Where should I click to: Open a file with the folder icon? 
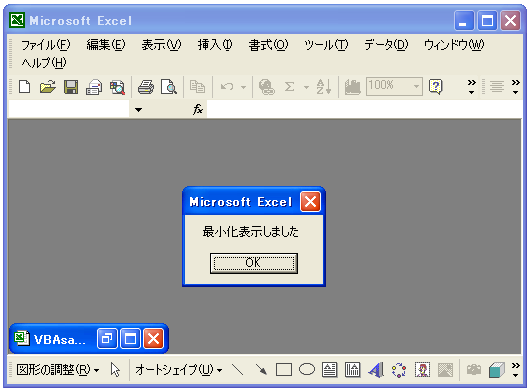(x=48, y=87)
